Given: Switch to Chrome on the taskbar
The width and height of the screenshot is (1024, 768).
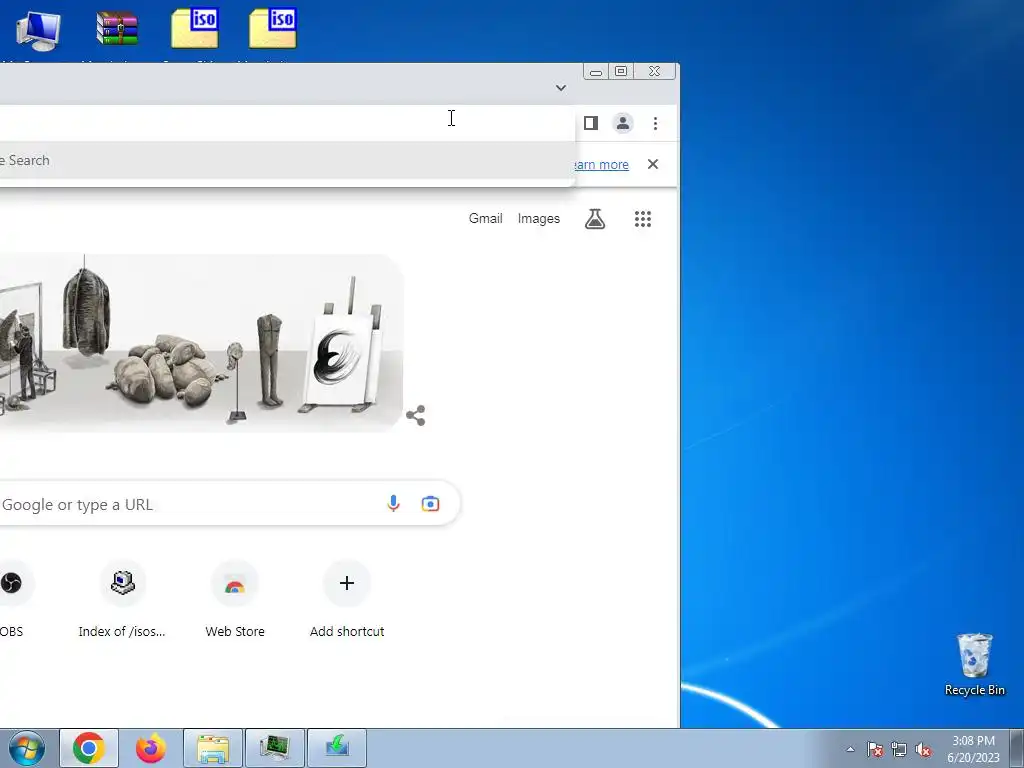Looking at the screenshot, I should pos(89,748).
